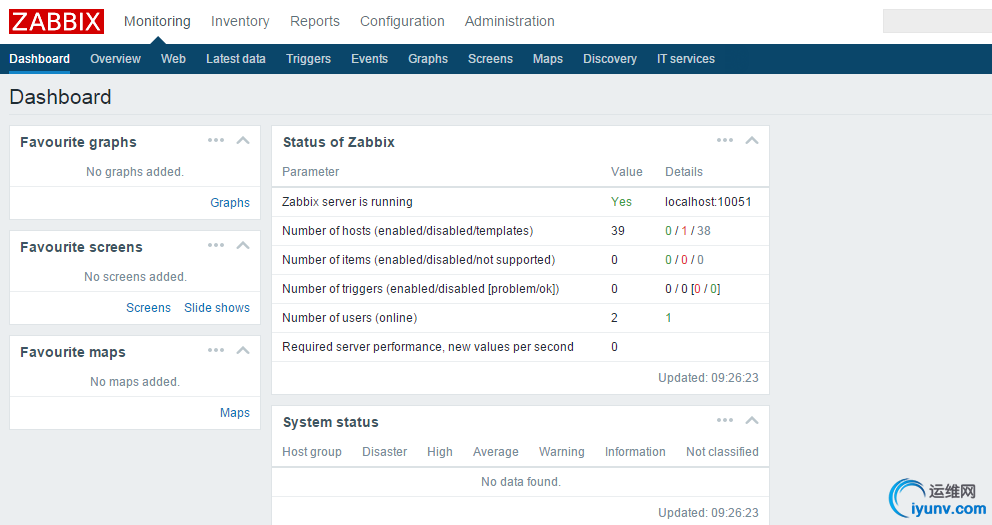The image size is (992, 525).
Task: Click the search input field
Action: tap(938, 22)
